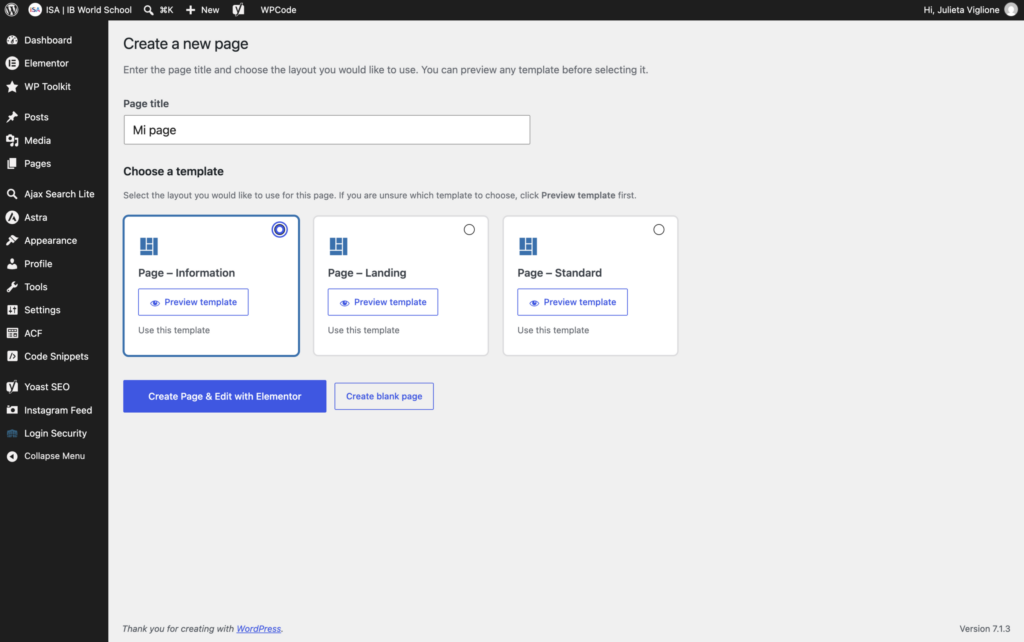Click the Create a new page heading

(x=185, y=44)
